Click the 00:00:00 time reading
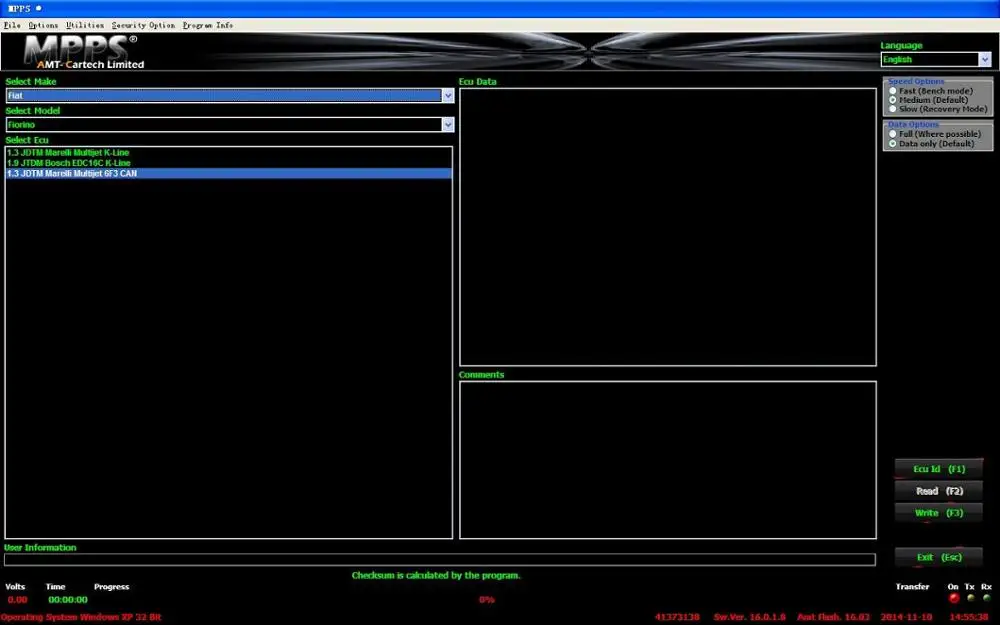This screenshot has width=1000, height=625. click(x=68, y=599)
